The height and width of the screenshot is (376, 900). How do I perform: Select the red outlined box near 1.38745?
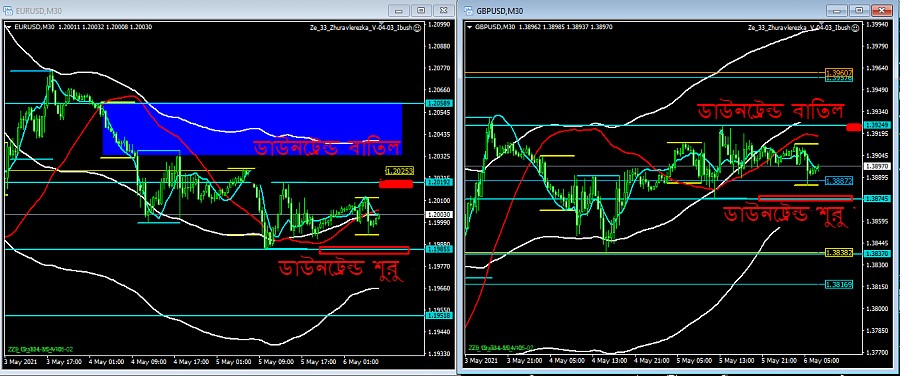[805, 198]
